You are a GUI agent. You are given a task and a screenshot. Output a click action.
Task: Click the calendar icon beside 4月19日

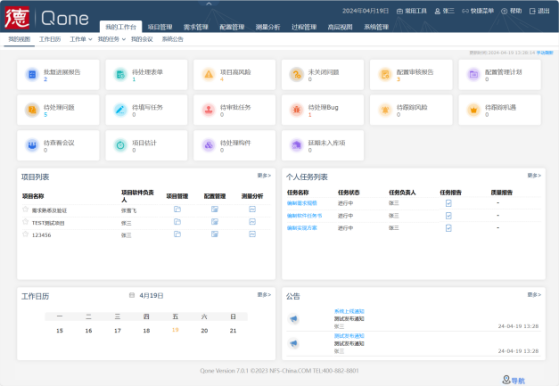[132, 295]
